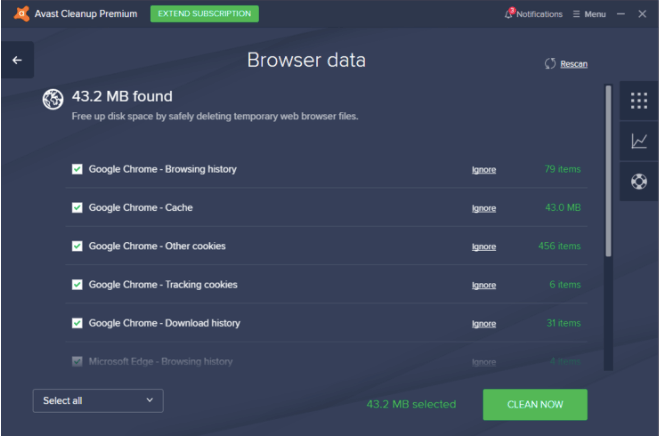This screenshot has height=436, width=659.
Task: Click the 31 items count
Action: (564, 323)
